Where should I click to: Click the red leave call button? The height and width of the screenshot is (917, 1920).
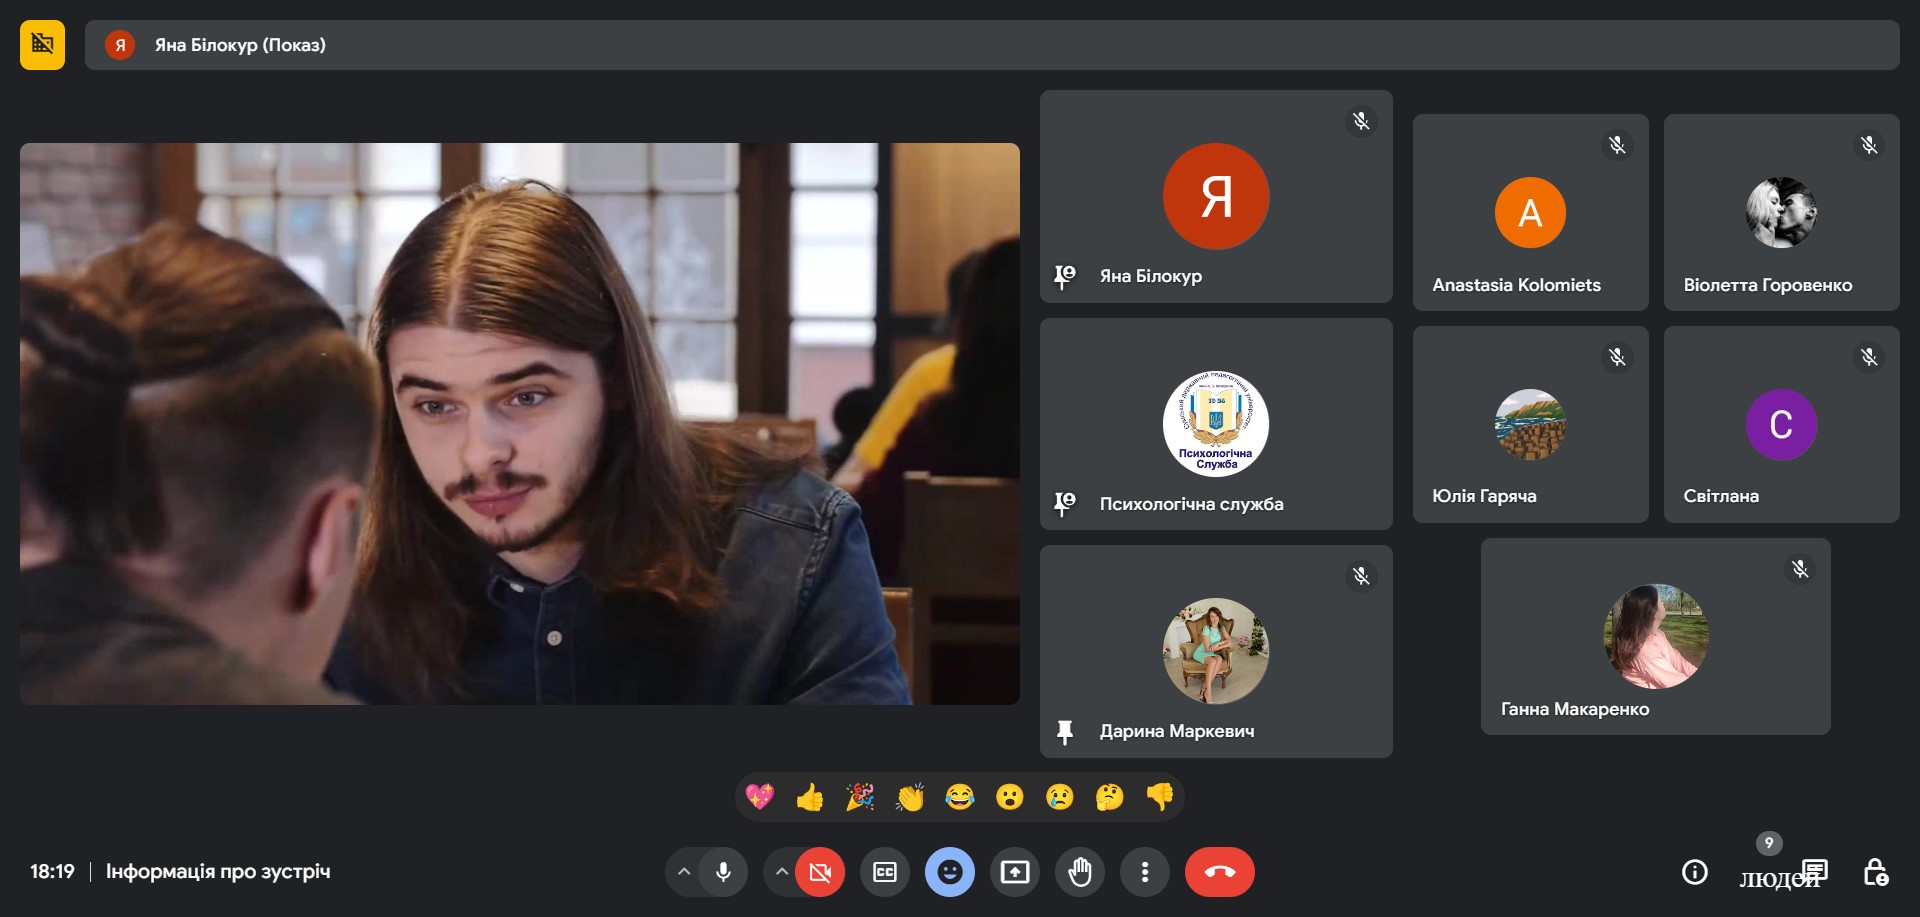pos(1219,872)
